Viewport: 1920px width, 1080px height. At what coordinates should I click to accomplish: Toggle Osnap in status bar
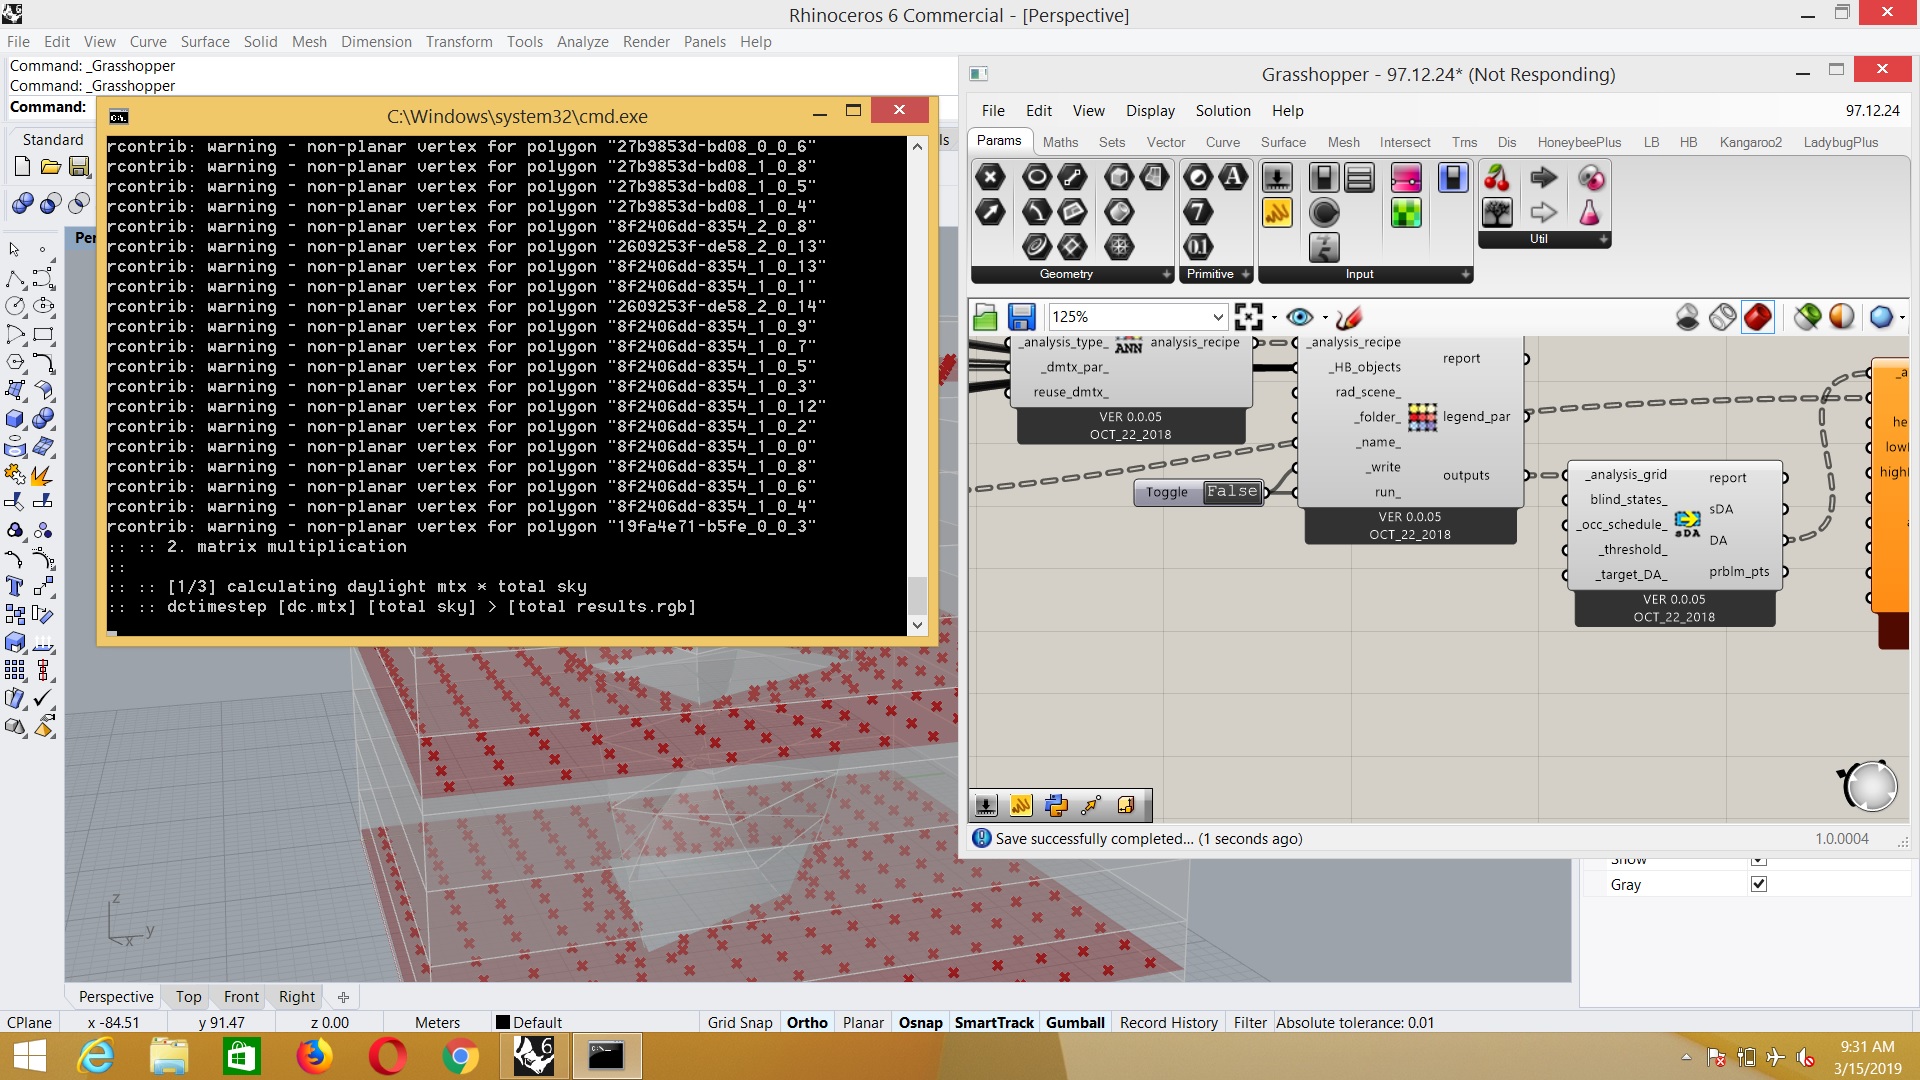(x=920, y=1022)
